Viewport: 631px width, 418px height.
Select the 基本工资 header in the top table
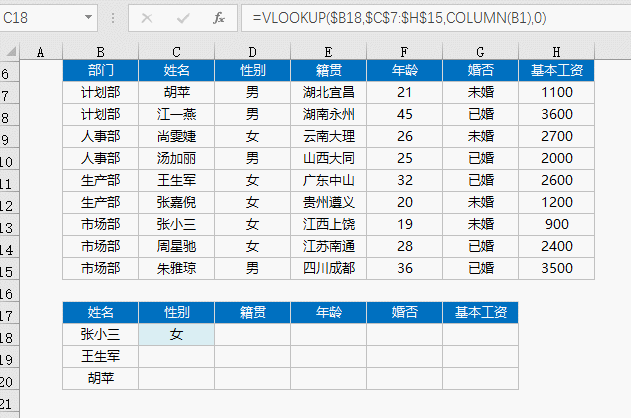pos(556,70)
